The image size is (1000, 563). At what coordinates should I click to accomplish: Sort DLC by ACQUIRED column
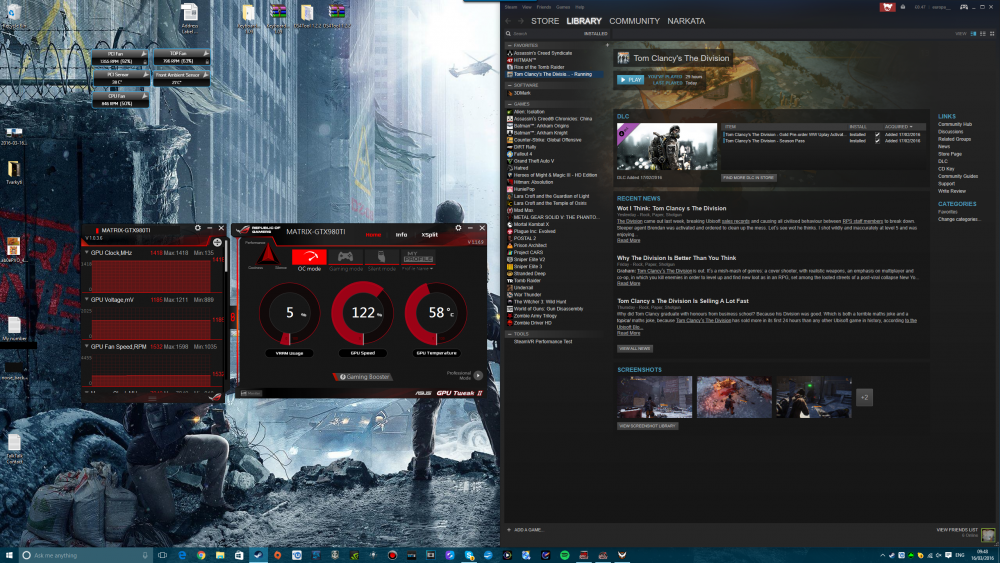pyautogui.click(x=898, y=127)
